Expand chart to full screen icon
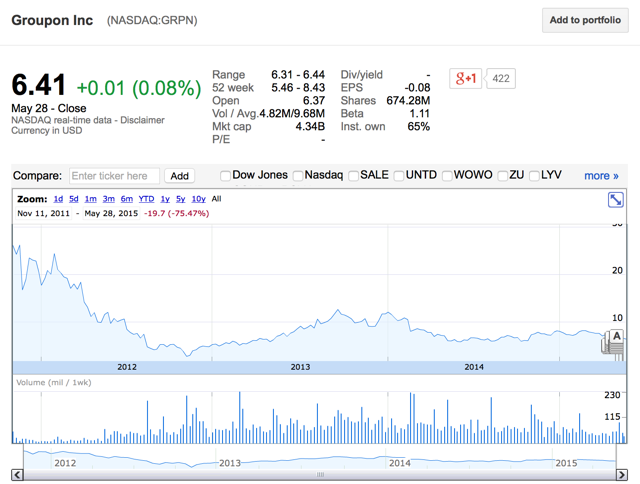 (x=616, y=200)
